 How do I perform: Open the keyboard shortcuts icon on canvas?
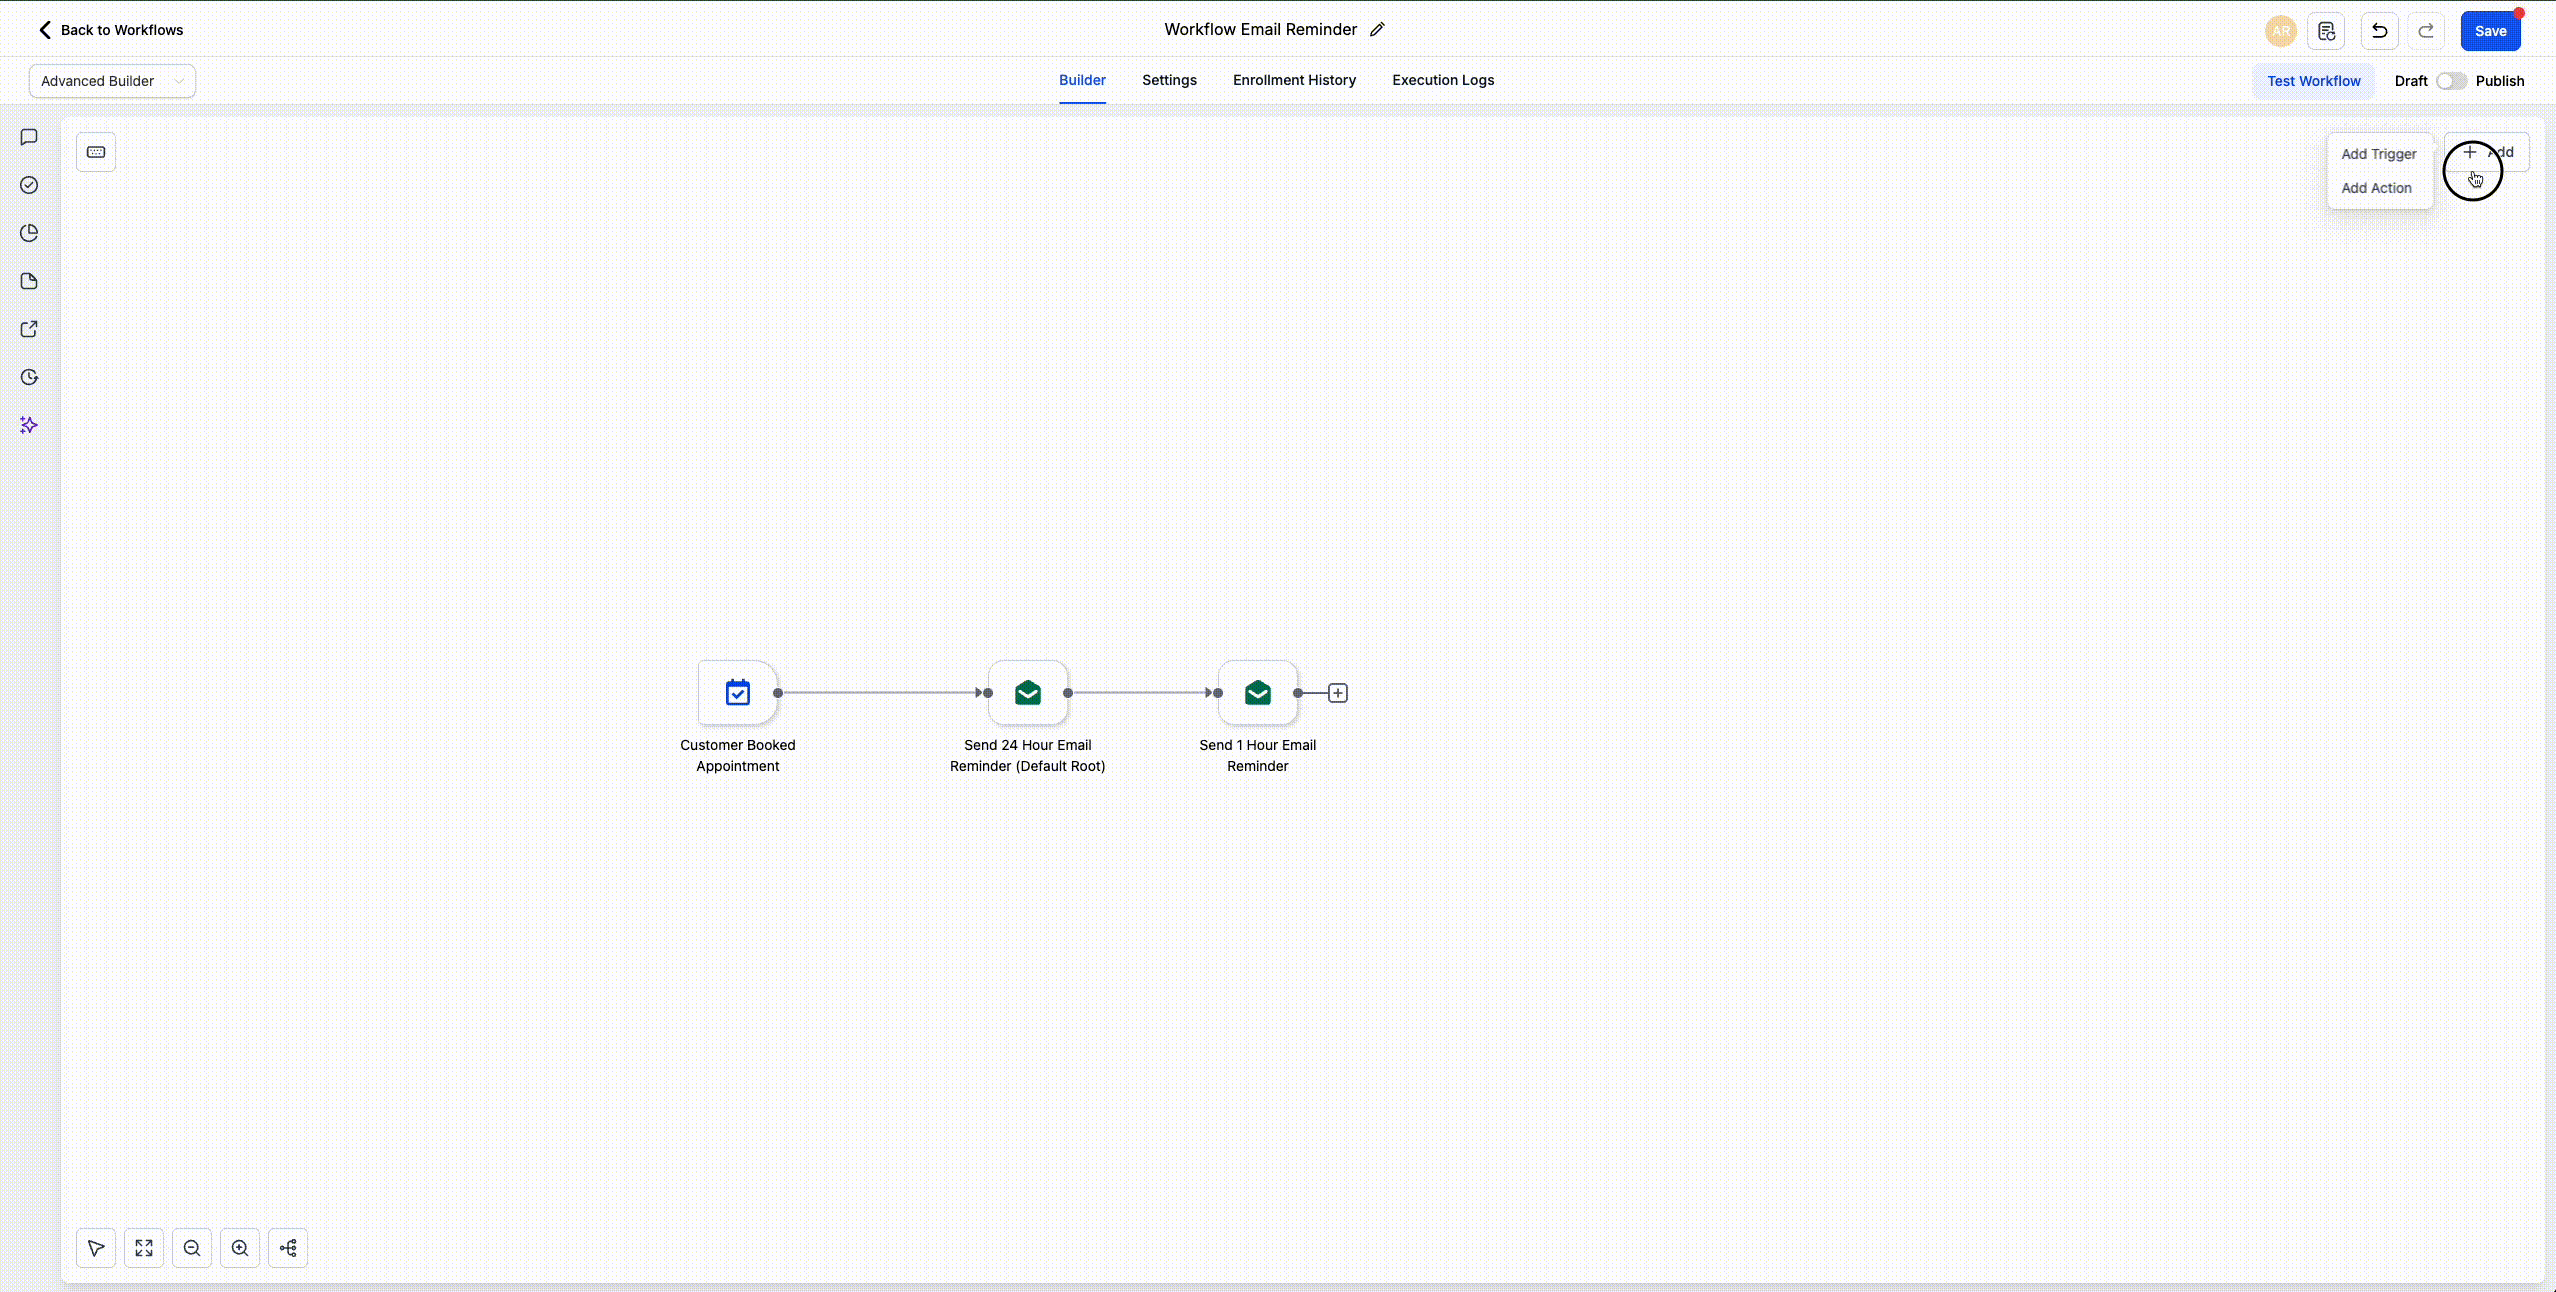point(96,152)
